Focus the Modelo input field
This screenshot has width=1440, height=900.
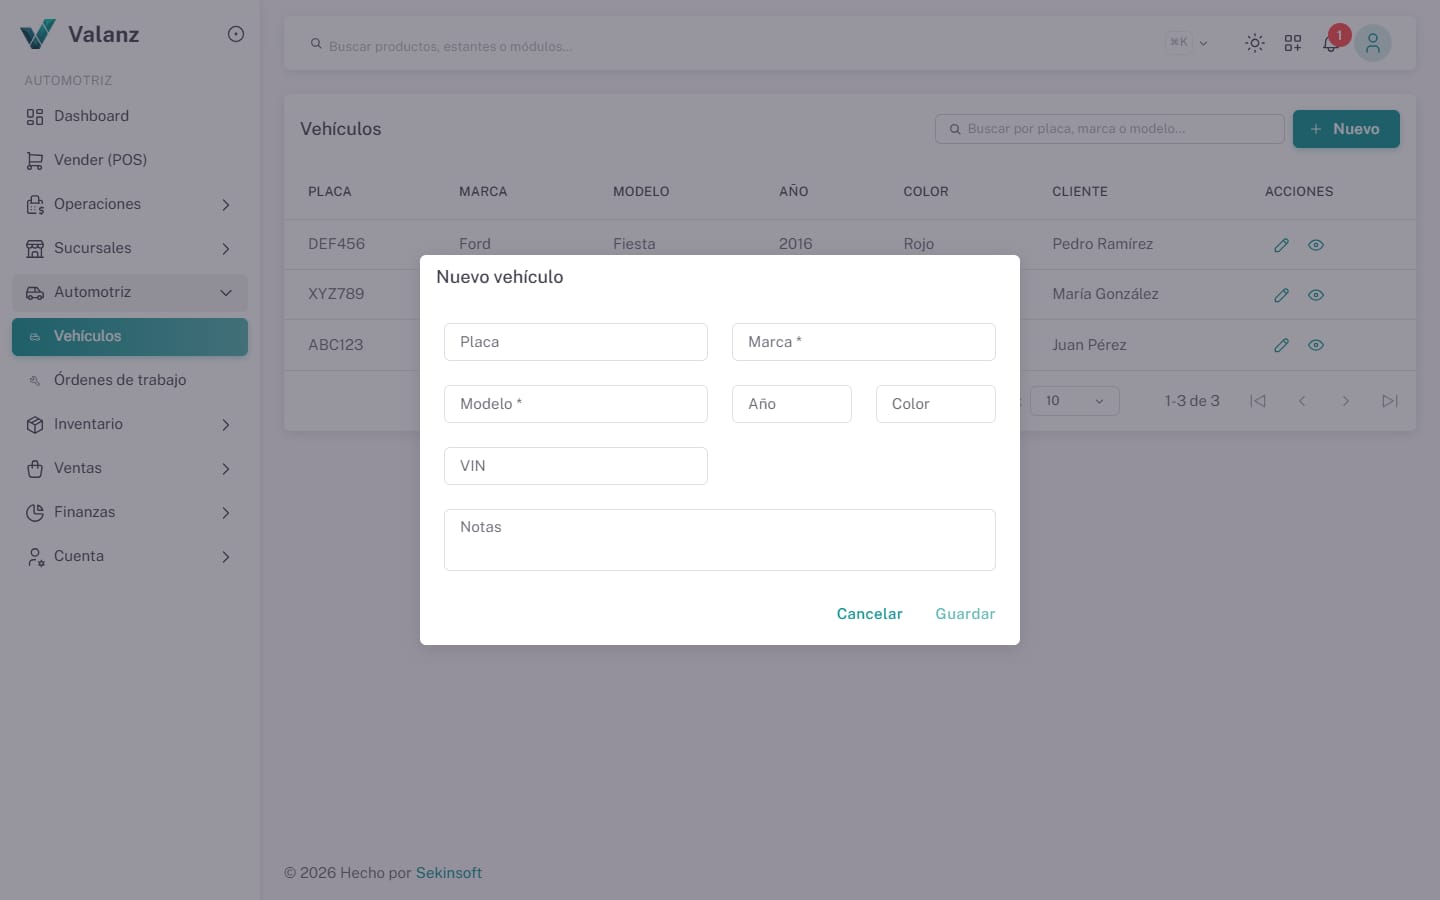coord(576,404)
